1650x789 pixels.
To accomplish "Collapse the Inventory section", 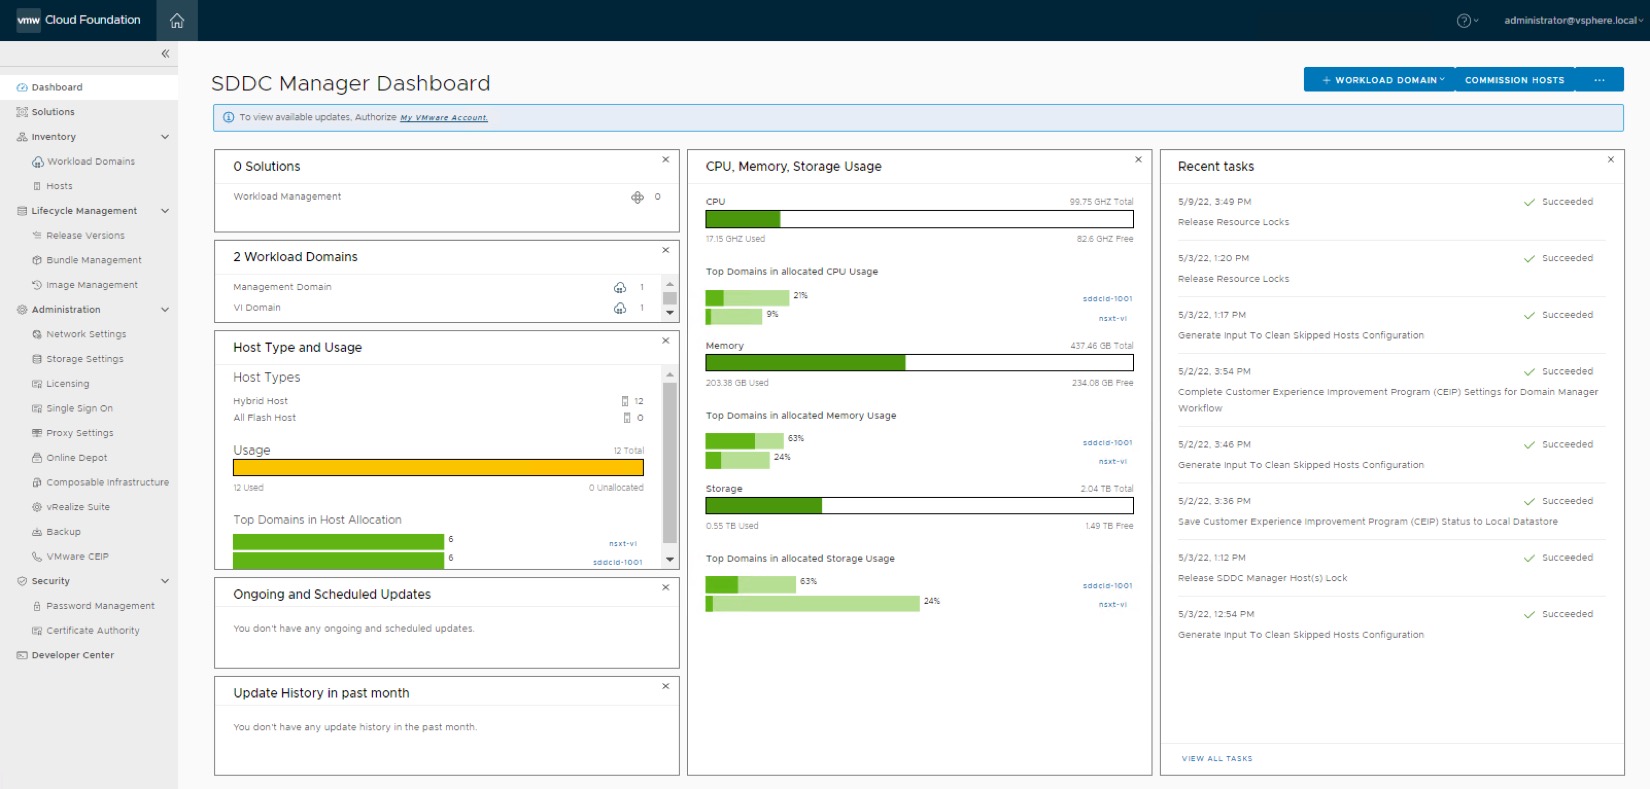I will click(x=165, y=137).
